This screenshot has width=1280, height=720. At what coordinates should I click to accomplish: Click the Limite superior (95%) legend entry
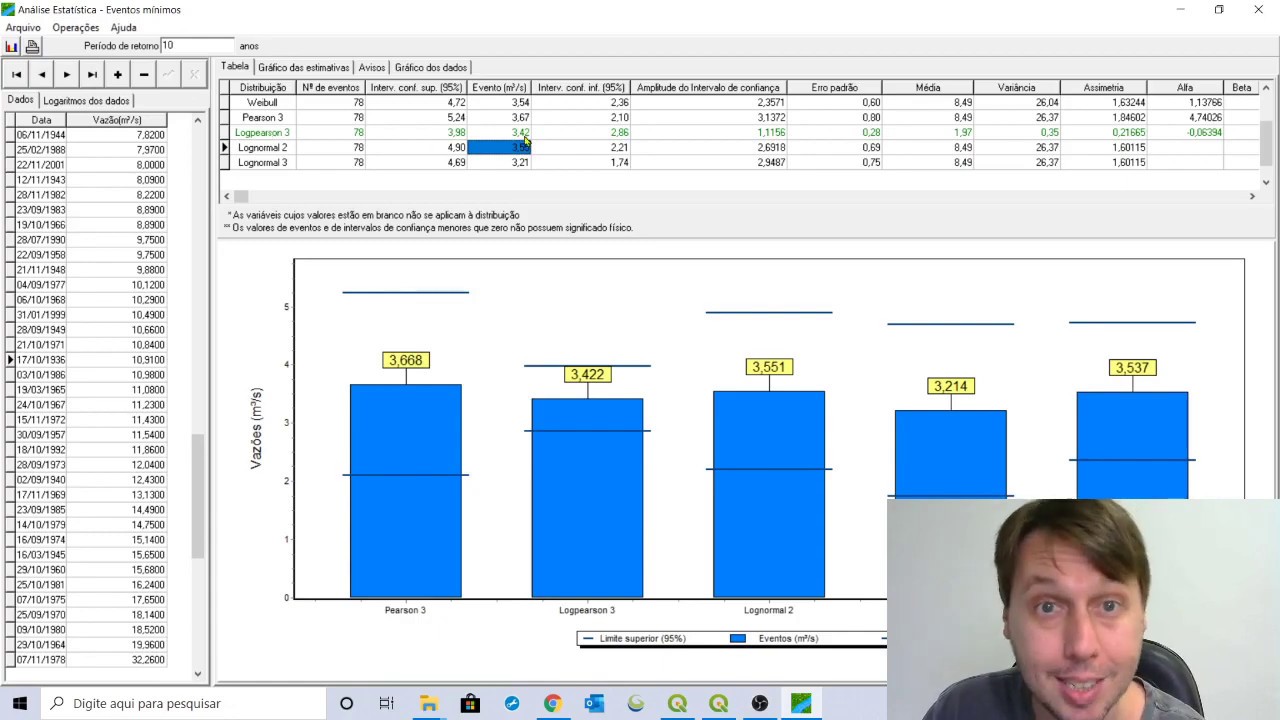click(634, 639)
